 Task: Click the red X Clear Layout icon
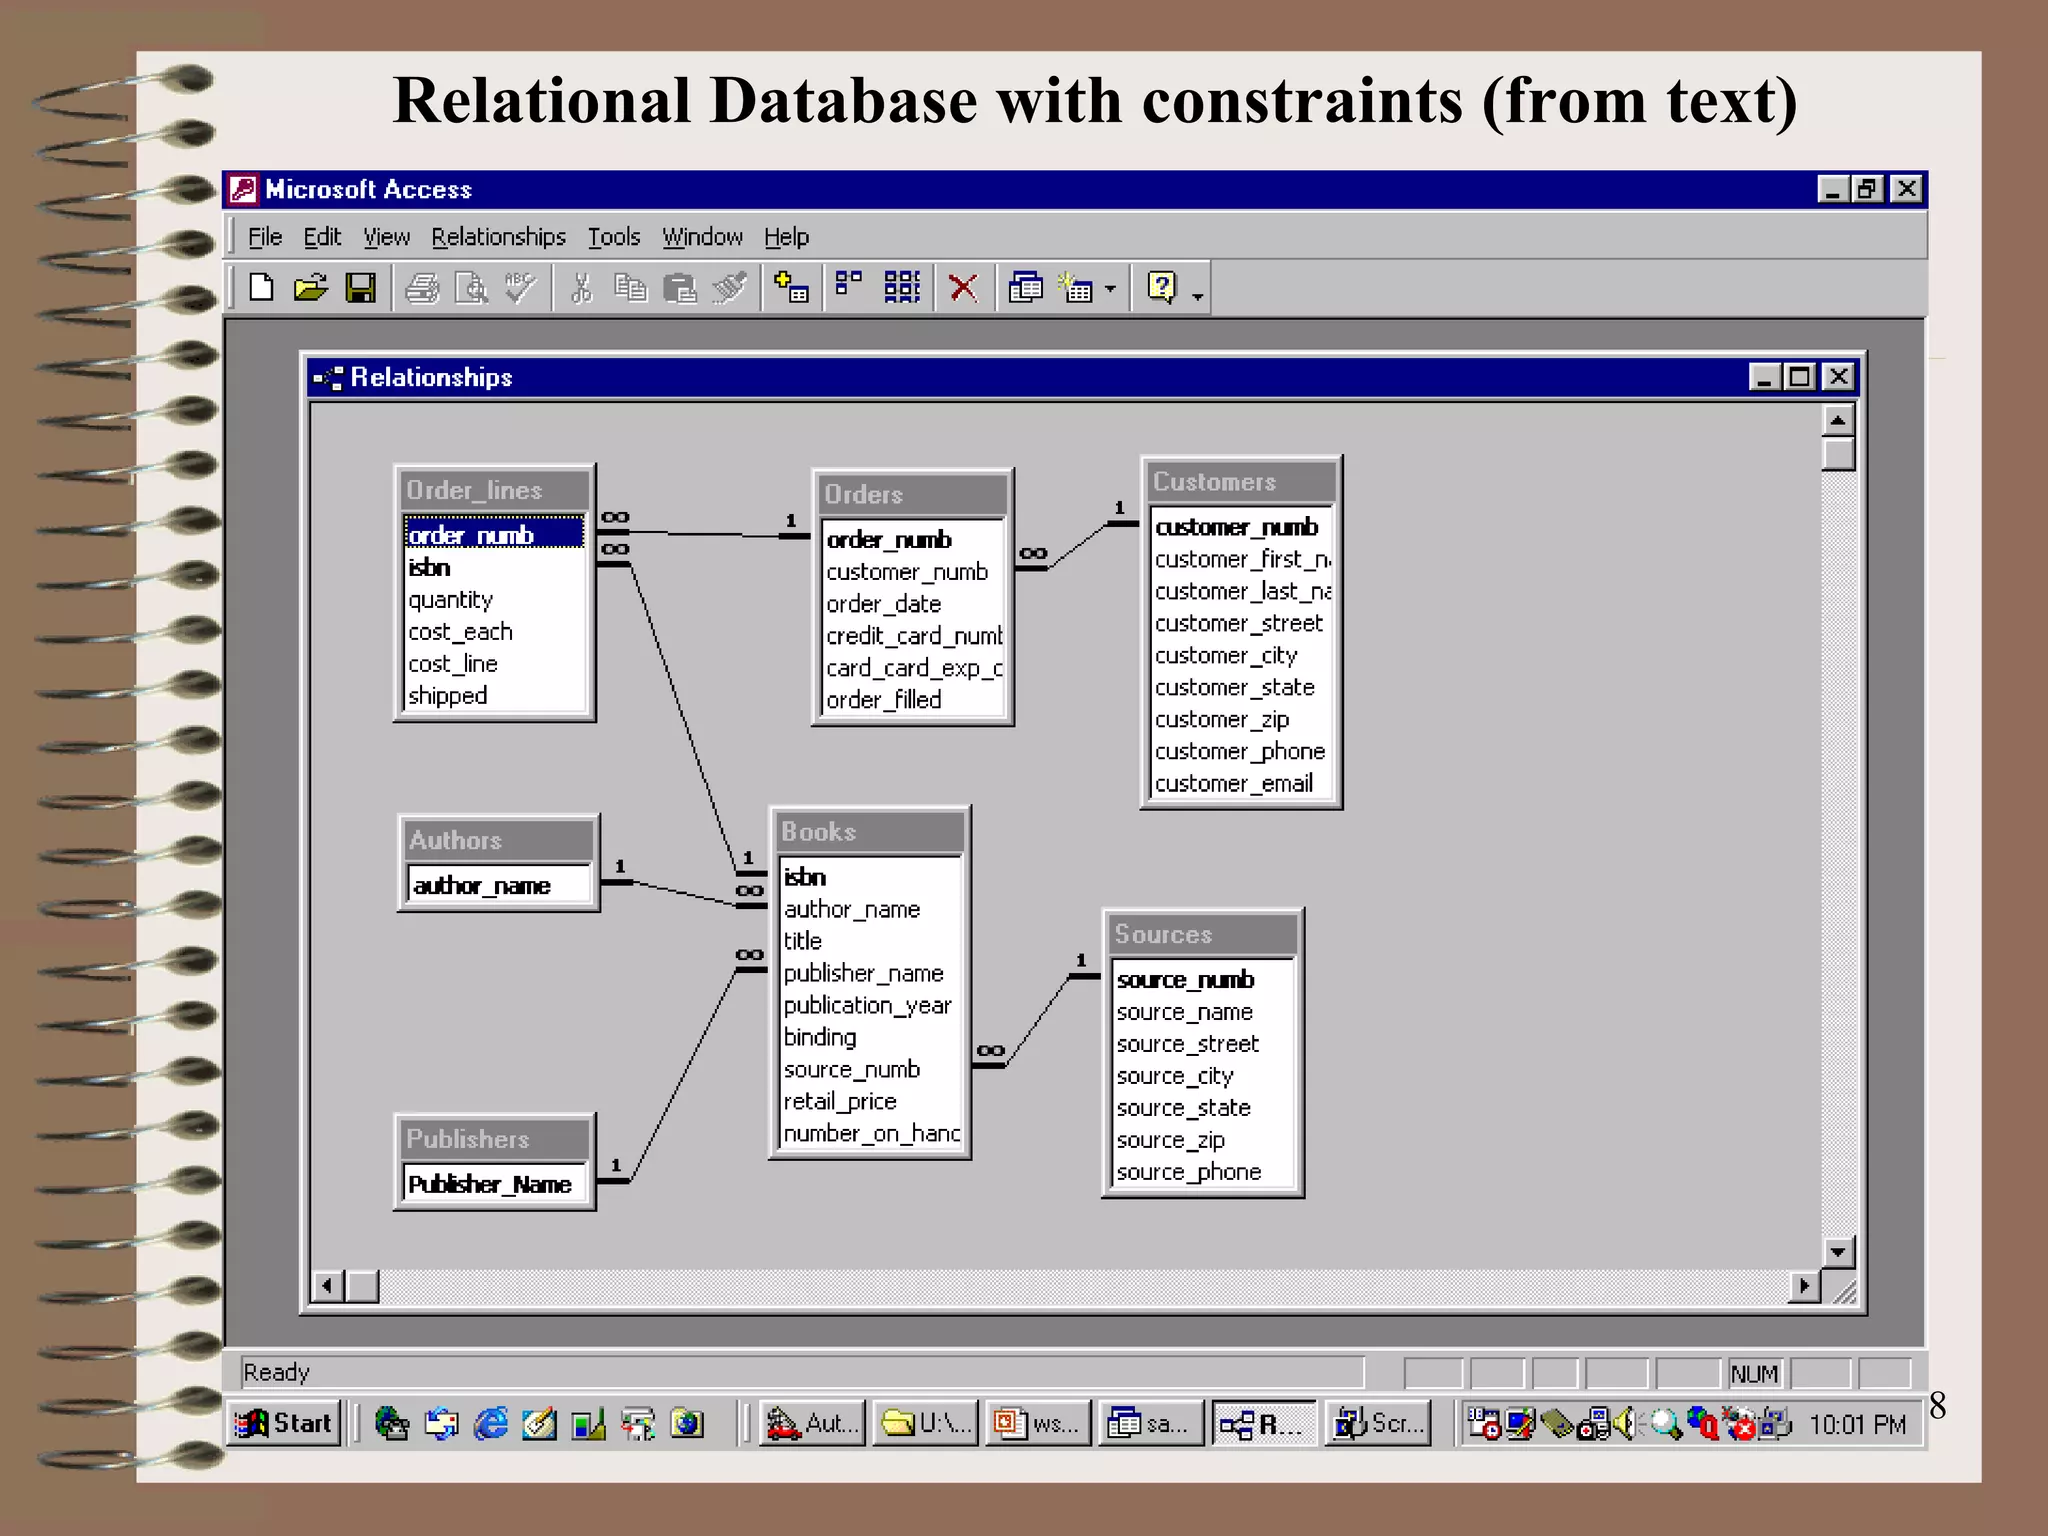point(963,289)
